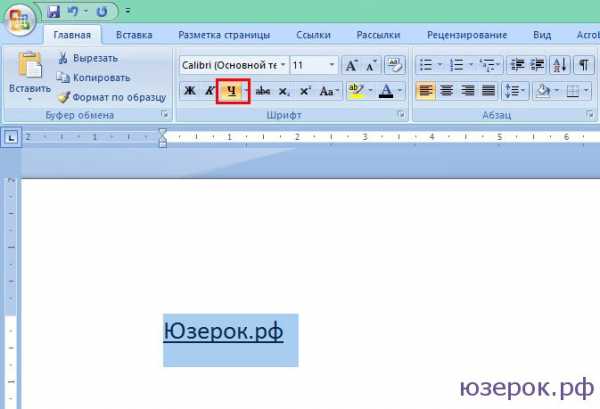Apply the font color A
Image resolution: width=600 pixels, height=409 pixels.
click(386, 91)
